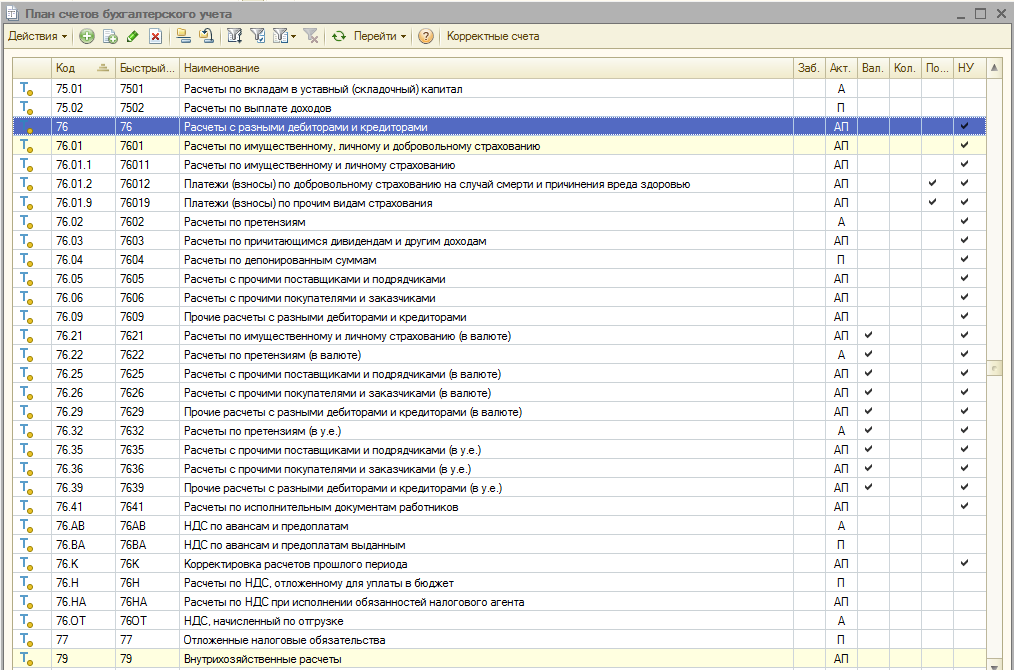Open Help with the question mark icon
This screenshot has width=1014, height=670.
(426, 37)
